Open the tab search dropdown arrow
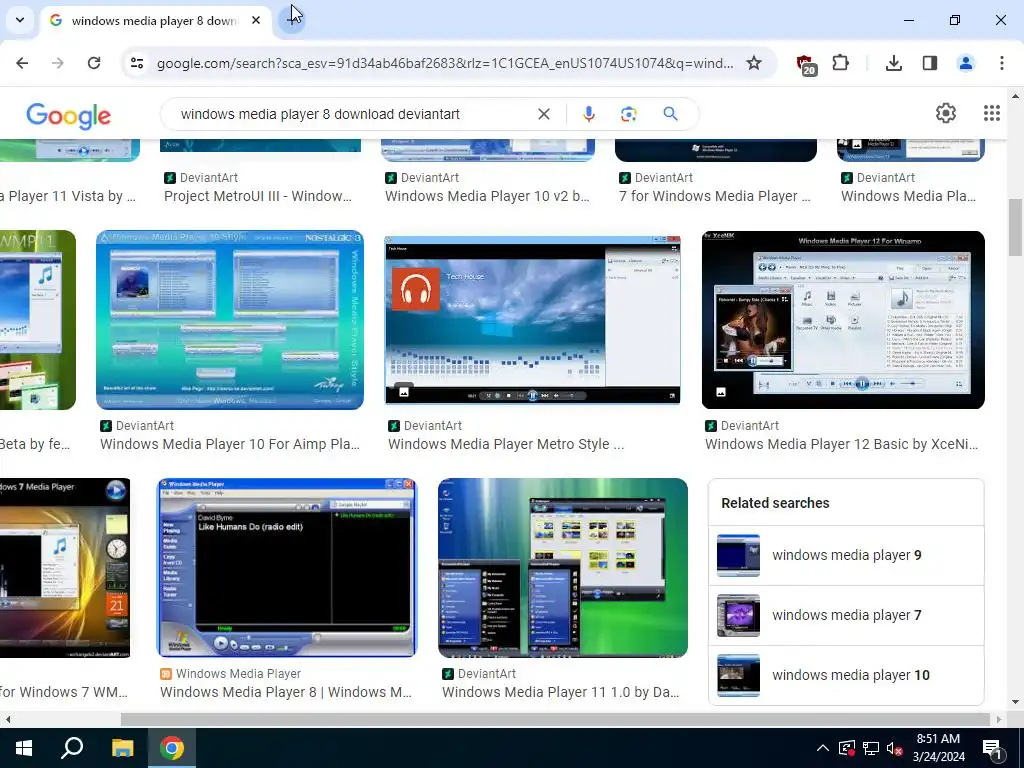1024x768 pixels. pyautogui.click(x=20, y=20)
